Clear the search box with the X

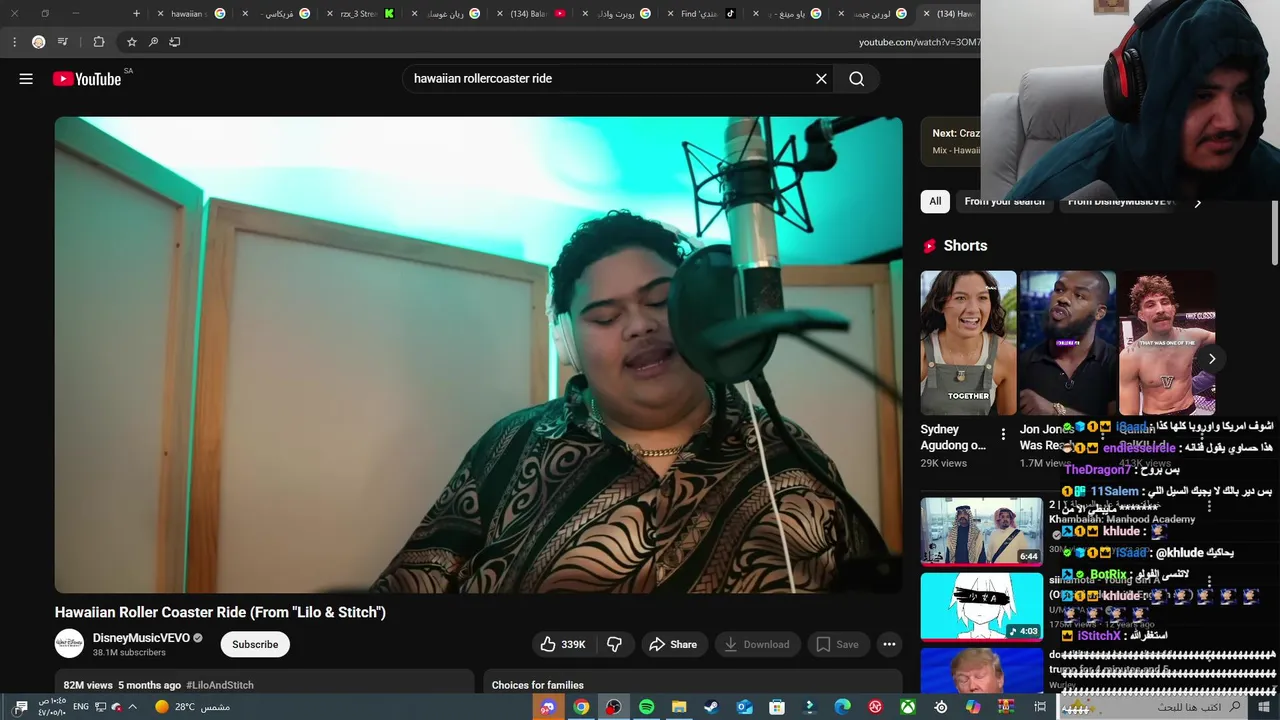point(821,79)
